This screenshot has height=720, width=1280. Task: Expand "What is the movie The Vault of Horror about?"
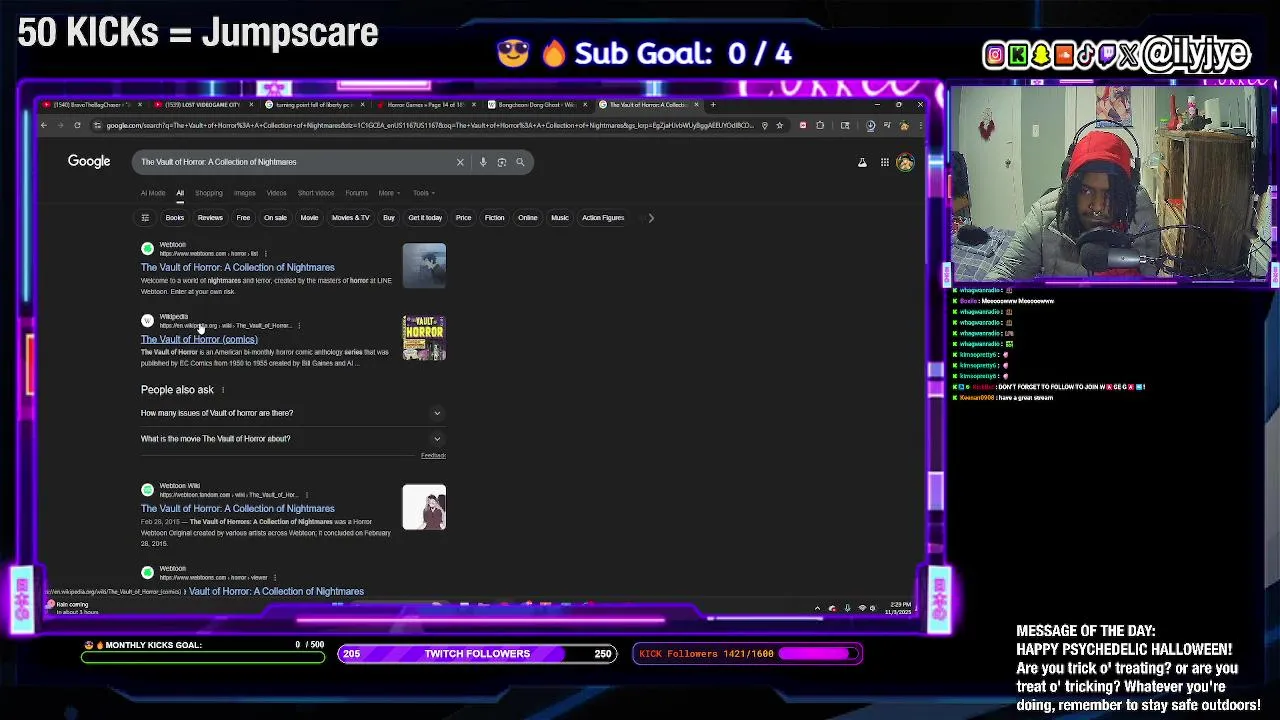point(293,439)
